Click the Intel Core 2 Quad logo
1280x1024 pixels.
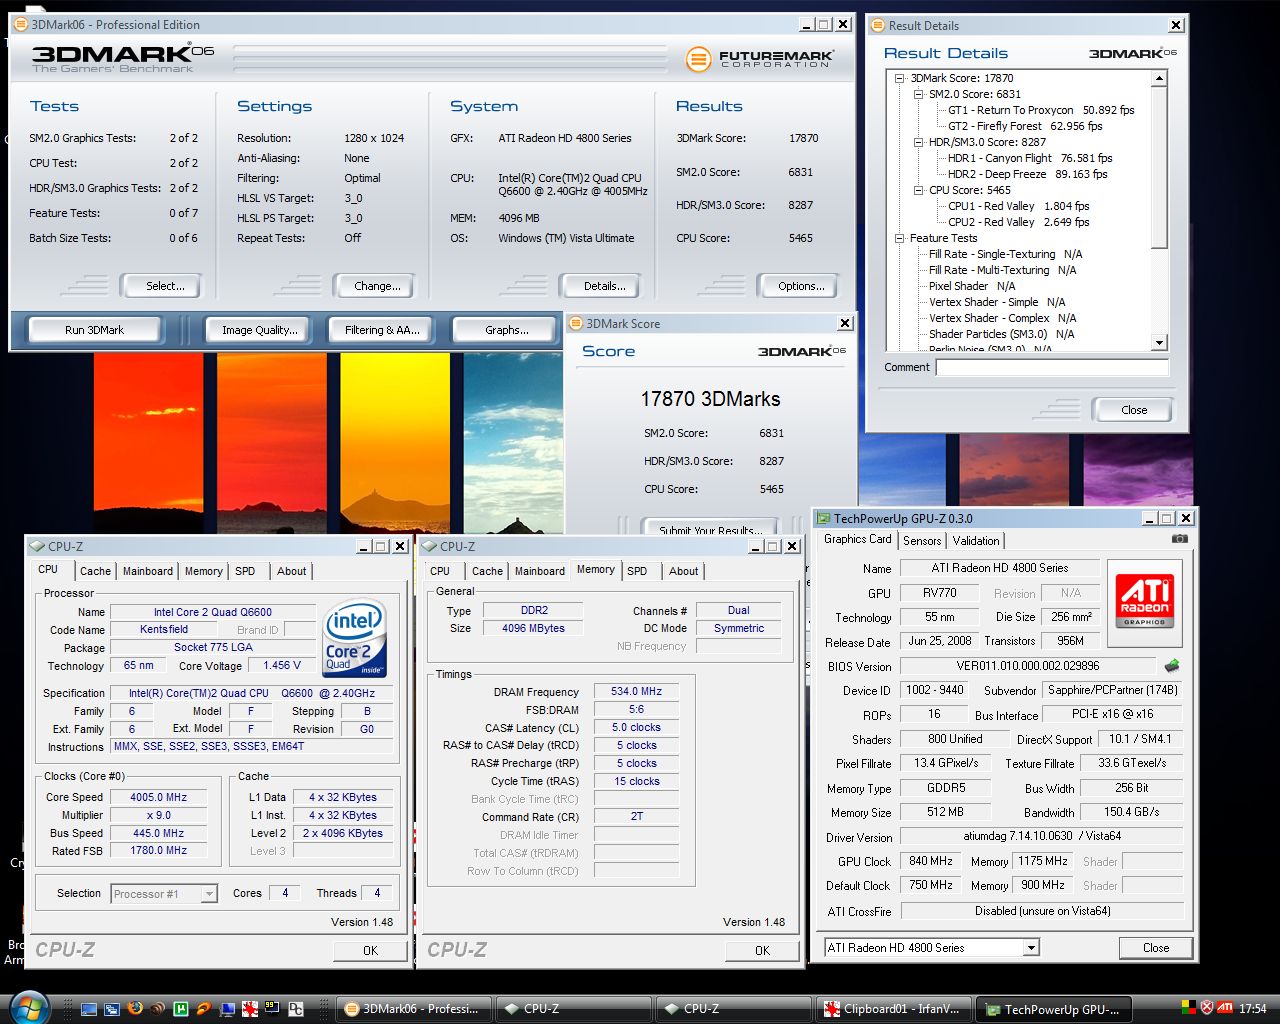coord(355,639)
